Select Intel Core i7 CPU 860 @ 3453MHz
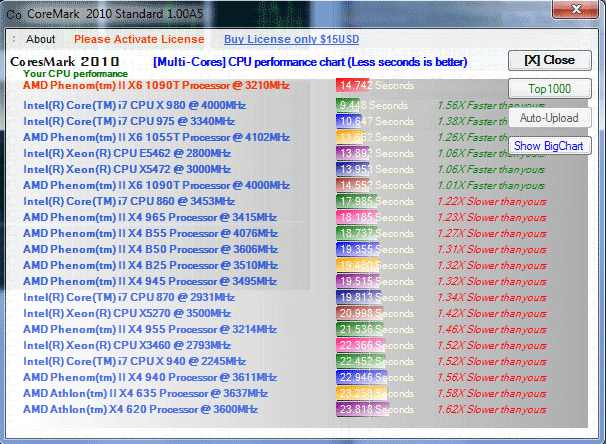This screenshot has width=606, height=444. 129,201
